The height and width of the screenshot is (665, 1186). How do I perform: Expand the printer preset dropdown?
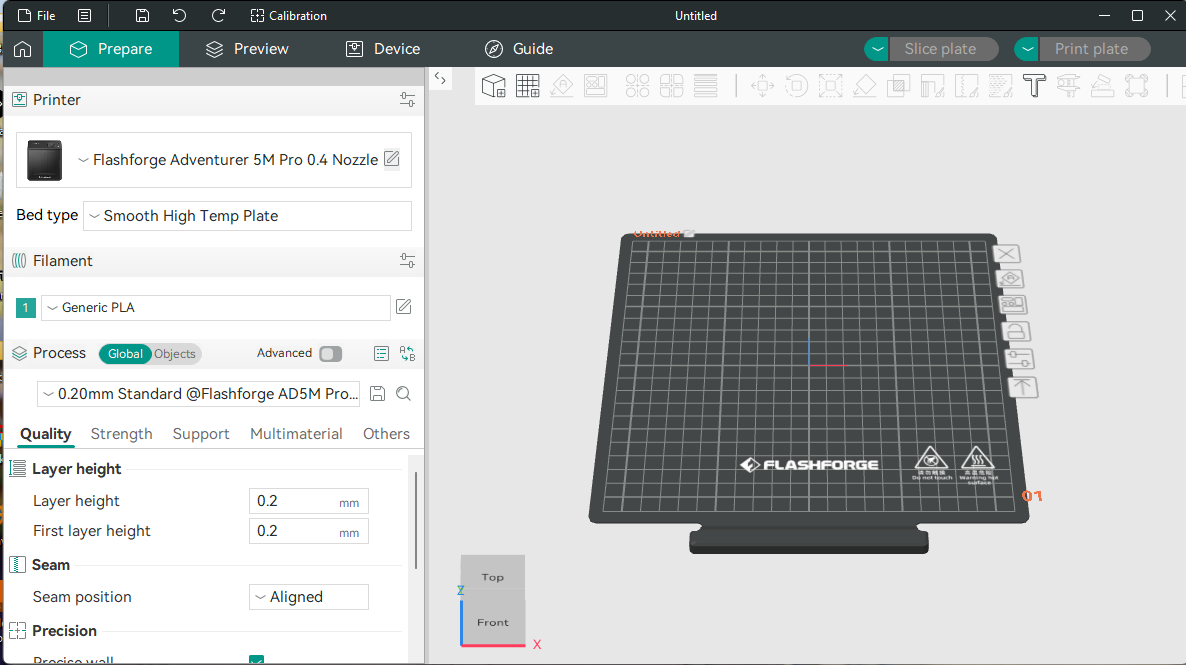click(x=83, y=160)
